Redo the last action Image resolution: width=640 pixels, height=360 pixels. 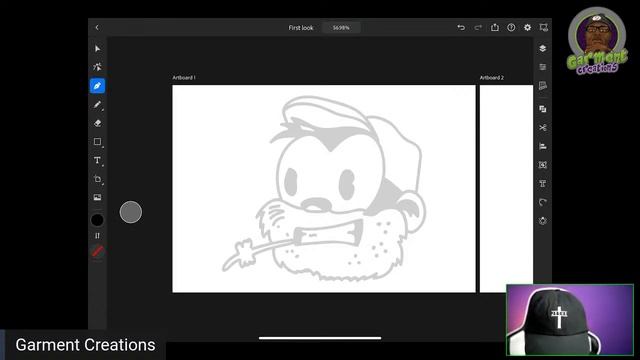click(478, 27)
